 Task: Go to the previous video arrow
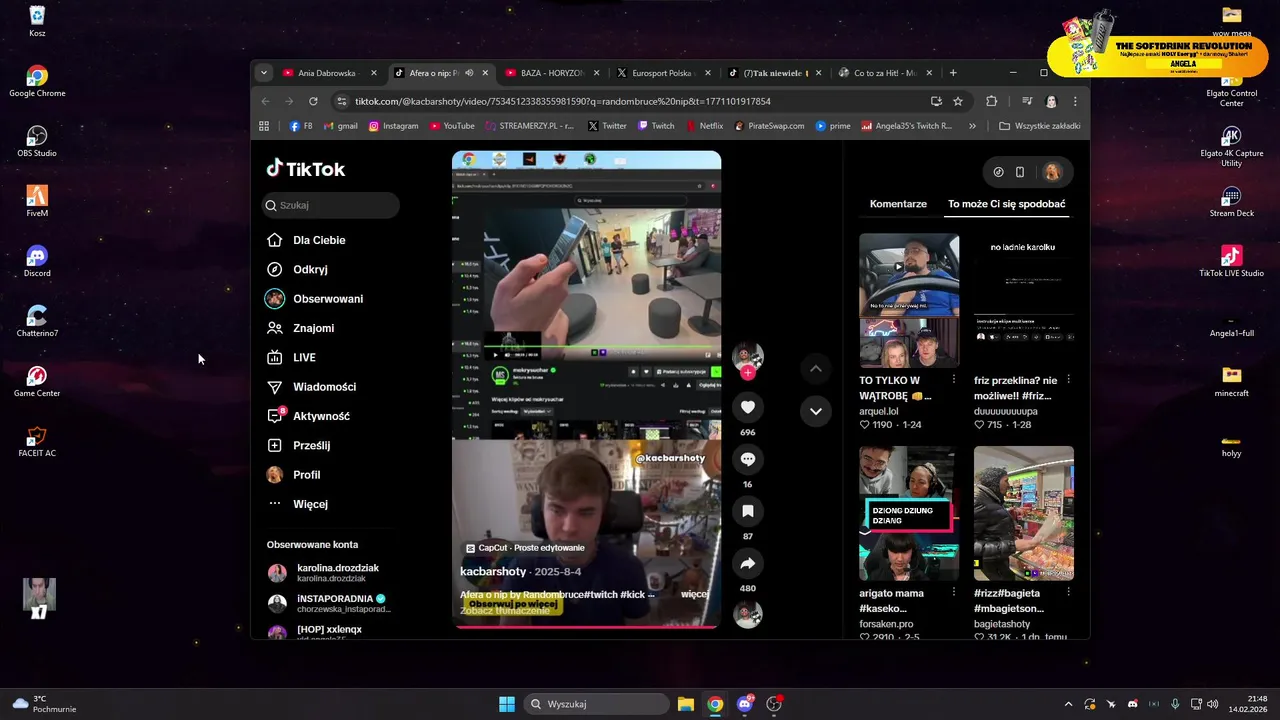815,369
